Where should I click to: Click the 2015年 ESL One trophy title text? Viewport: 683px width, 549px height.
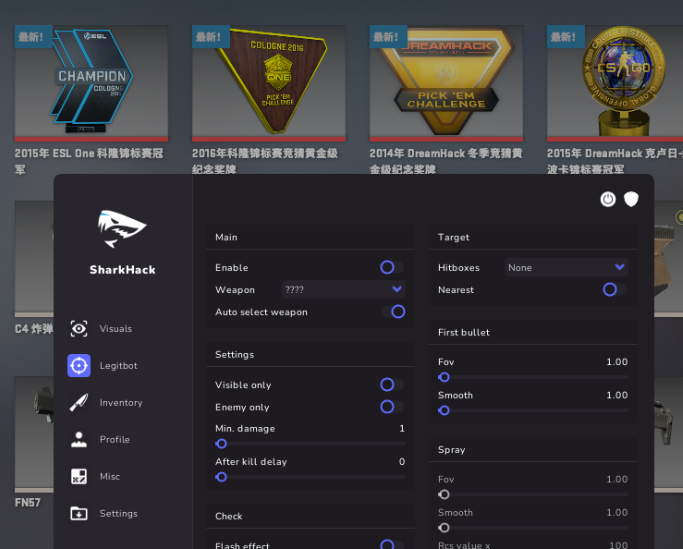point(89,161)
